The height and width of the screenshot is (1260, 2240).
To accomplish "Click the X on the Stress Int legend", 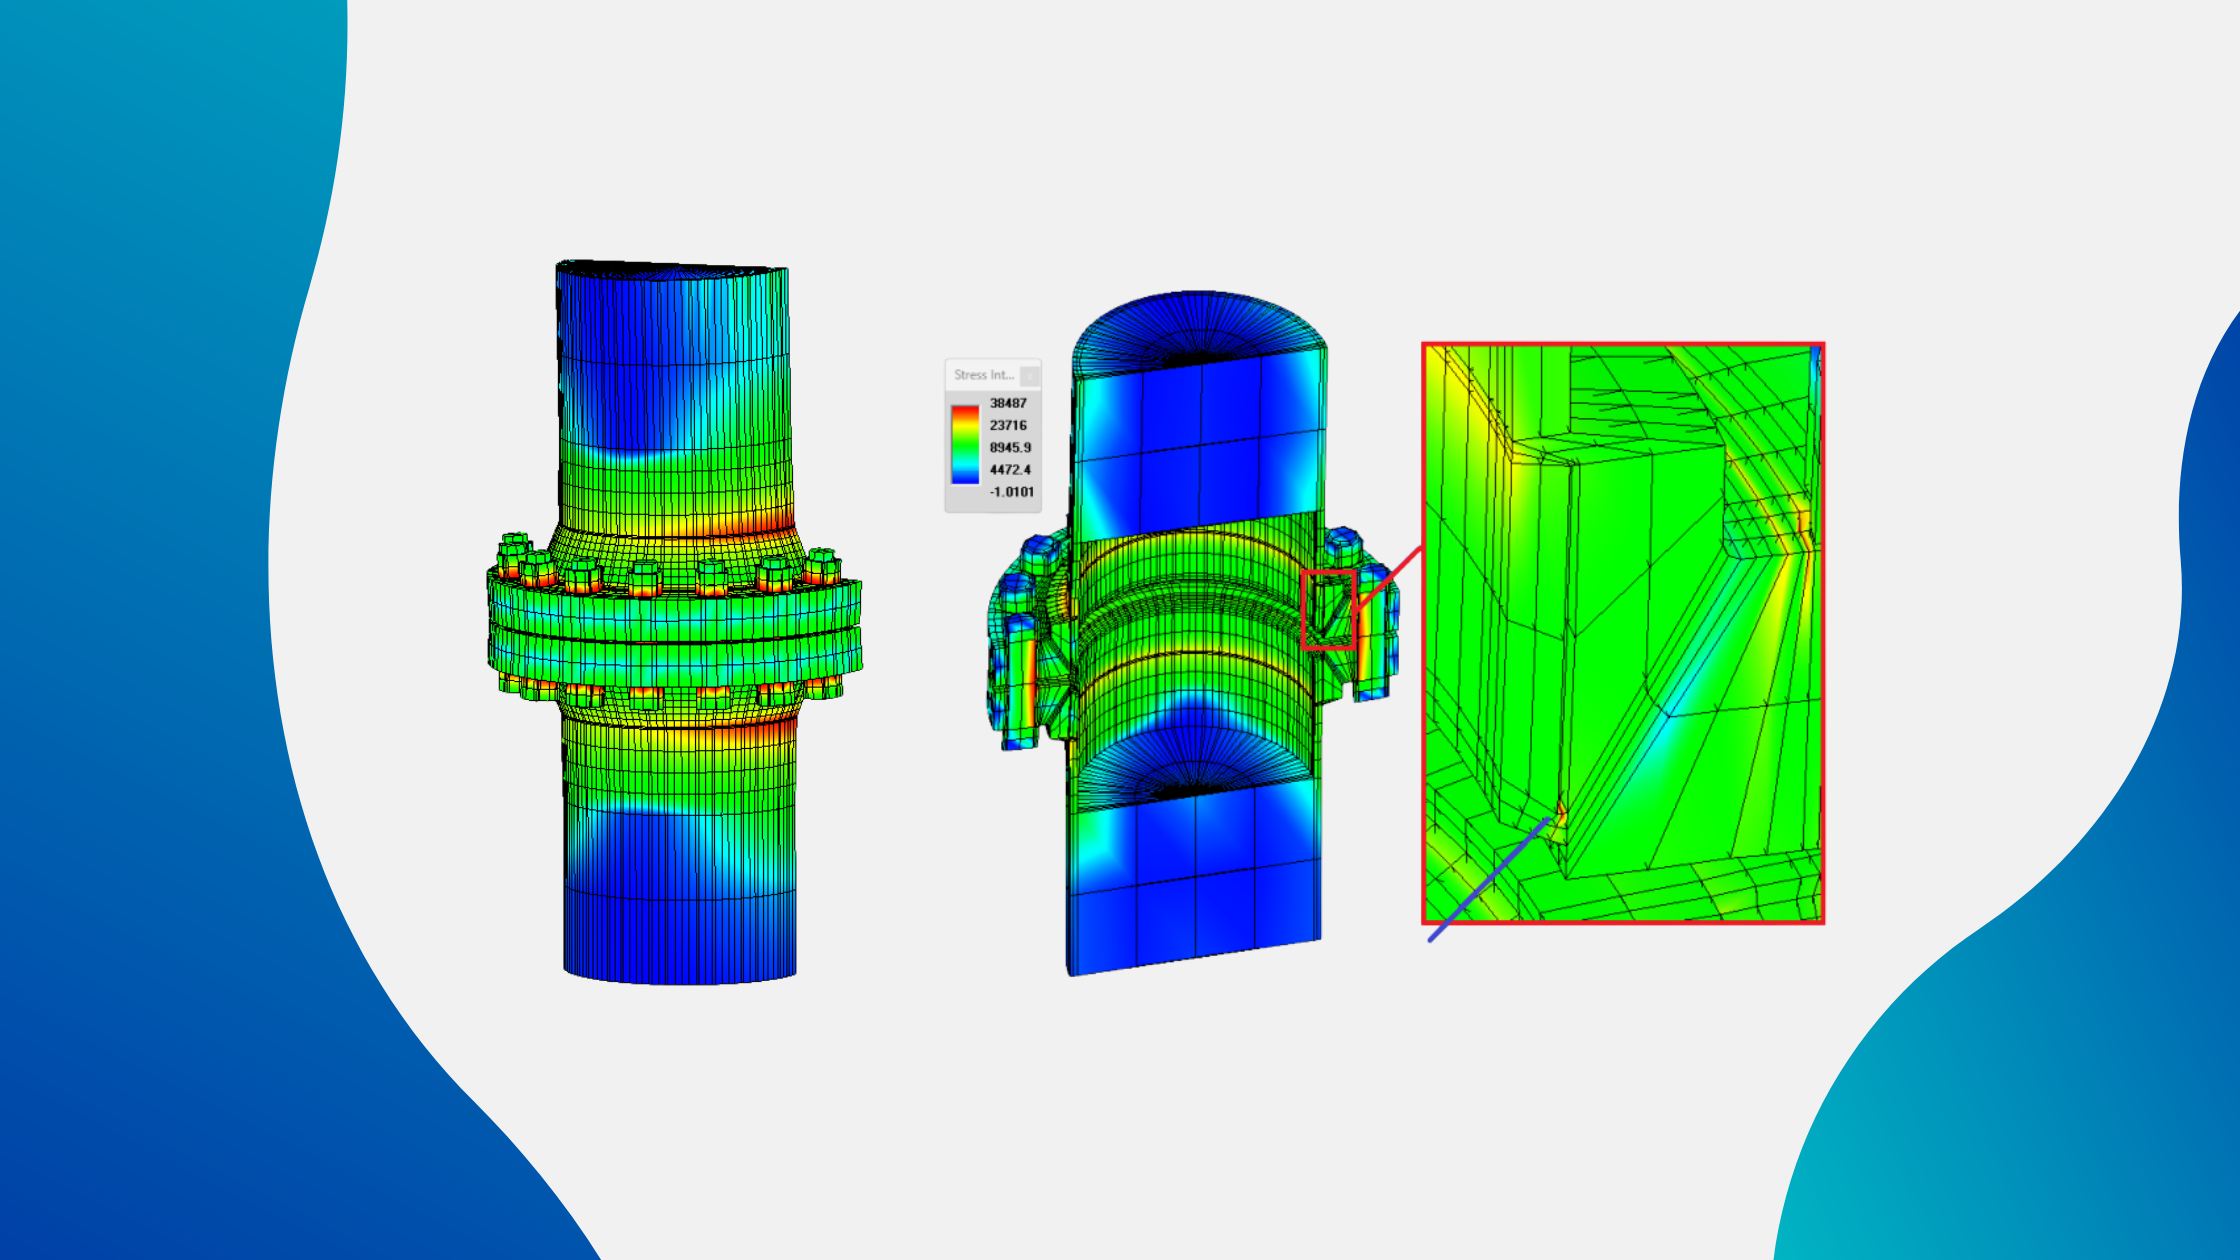I will tap(1029, 376).
